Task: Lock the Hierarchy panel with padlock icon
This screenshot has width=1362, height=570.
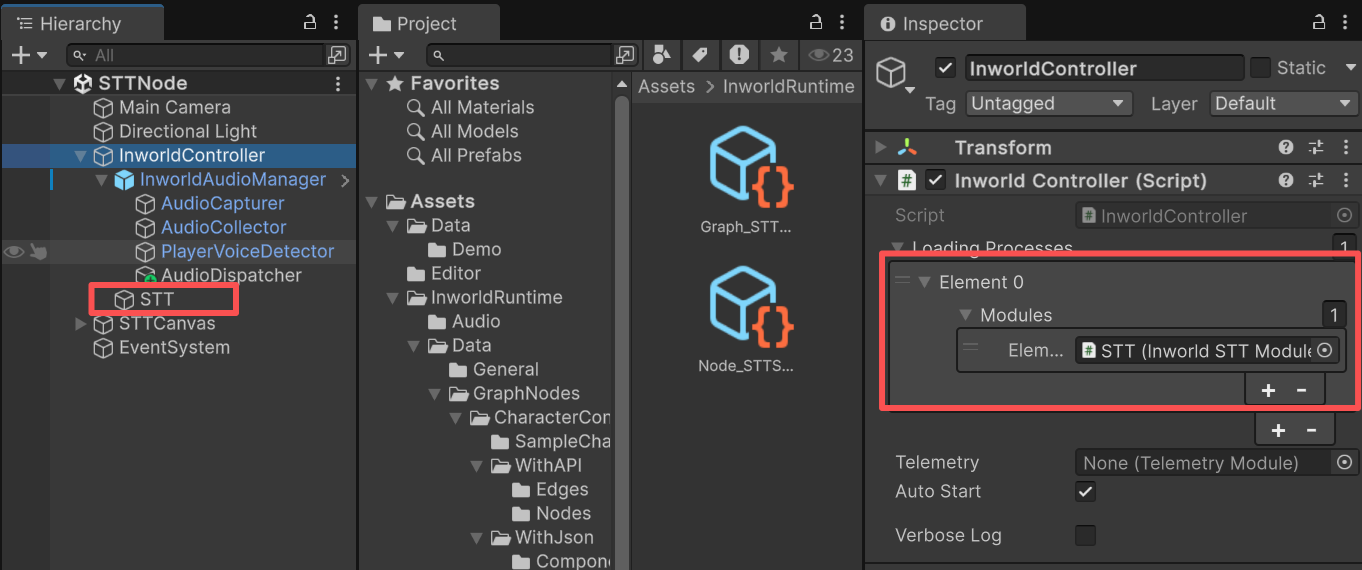Action: pos(311,22)
